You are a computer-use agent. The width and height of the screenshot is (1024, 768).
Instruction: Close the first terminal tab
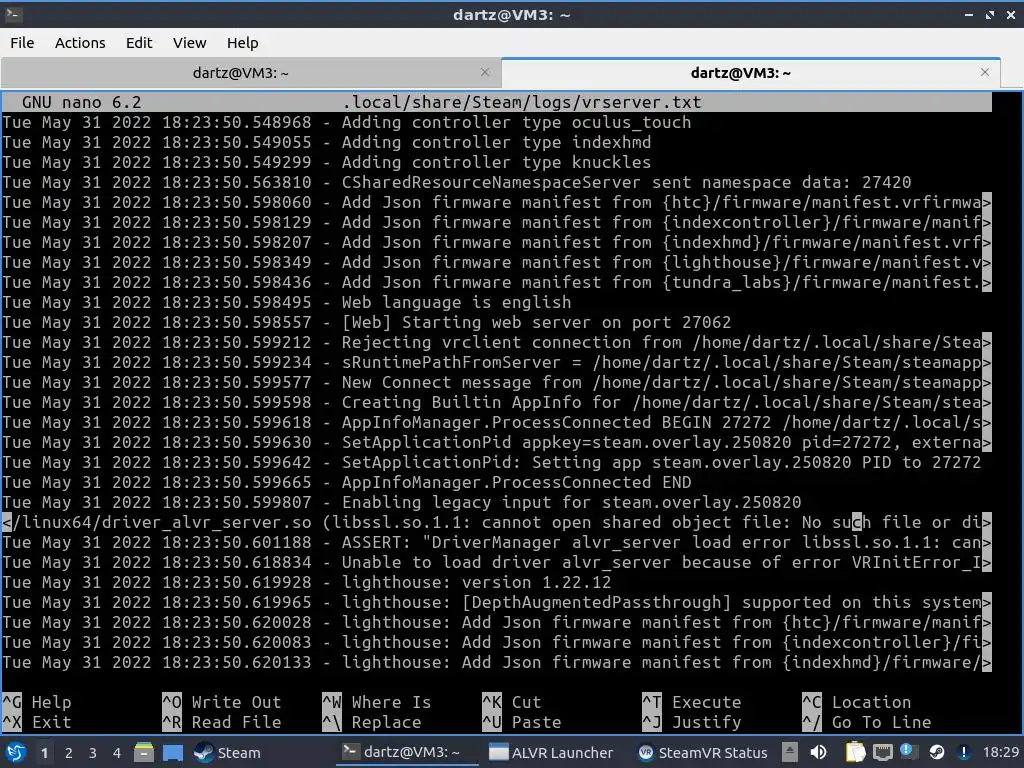485,72
